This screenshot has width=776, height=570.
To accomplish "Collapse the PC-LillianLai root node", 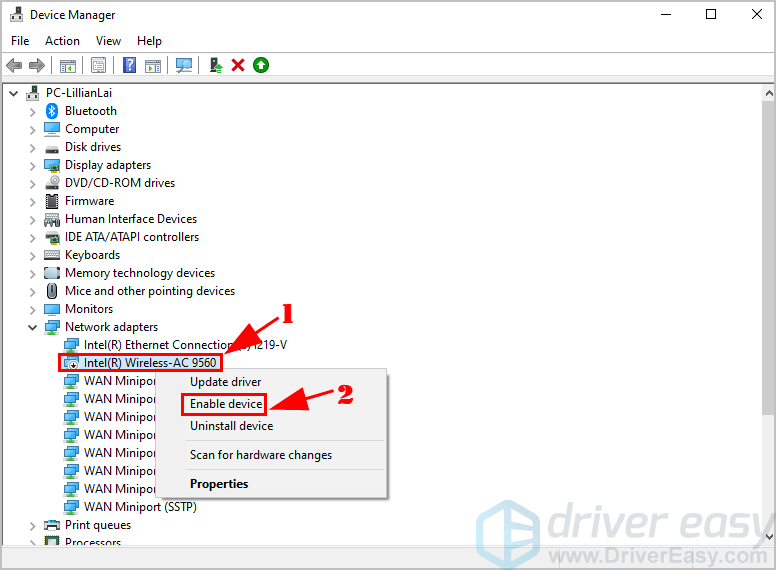I will [x=14, y=93].
